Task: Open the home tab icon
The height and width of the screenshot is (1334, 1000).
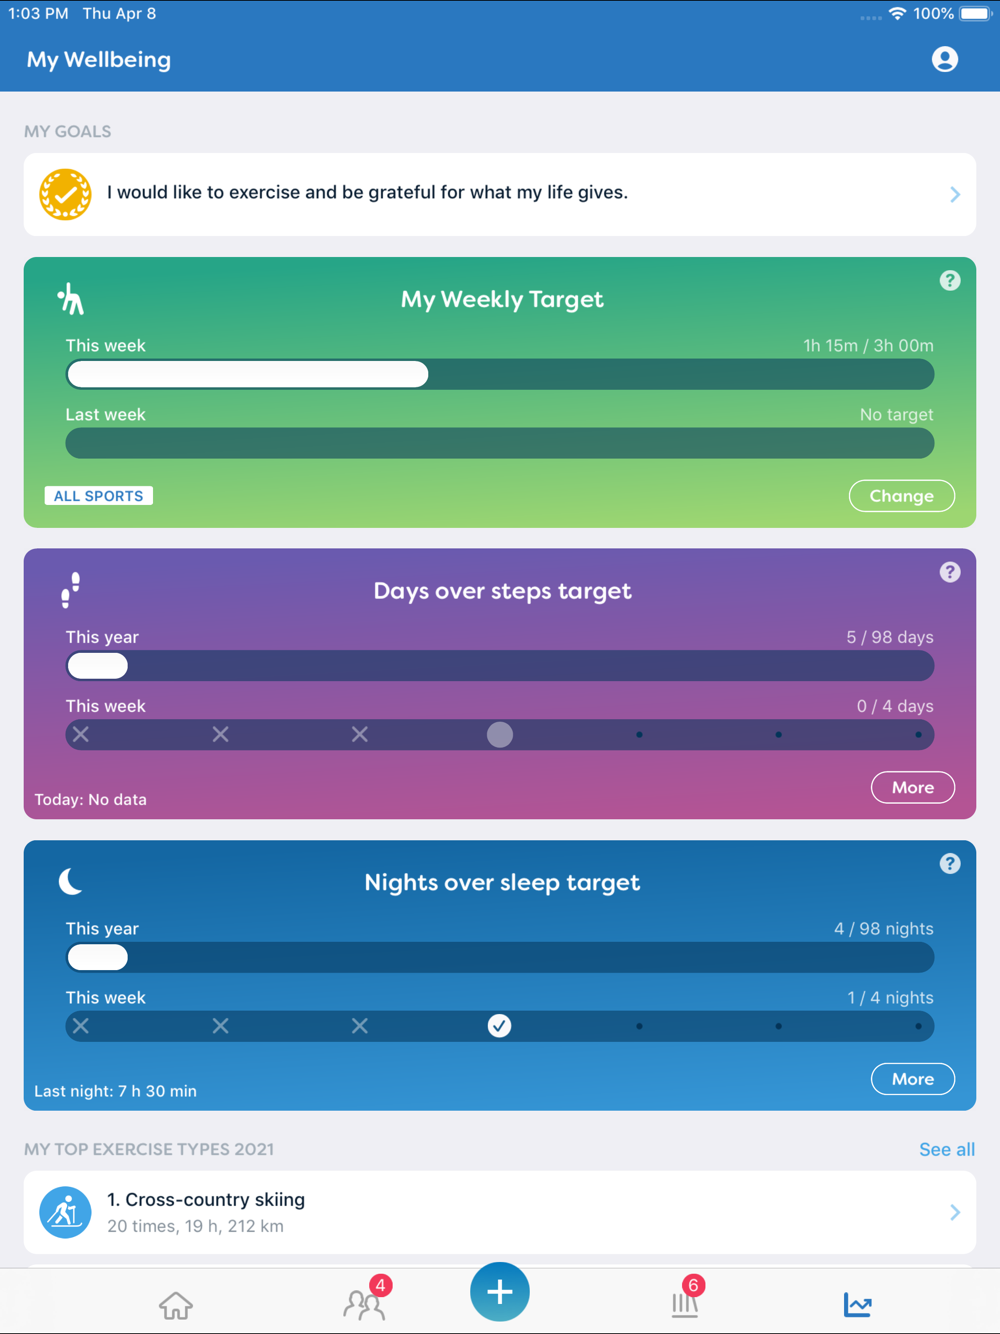Action: click(x=176, y=1305)
